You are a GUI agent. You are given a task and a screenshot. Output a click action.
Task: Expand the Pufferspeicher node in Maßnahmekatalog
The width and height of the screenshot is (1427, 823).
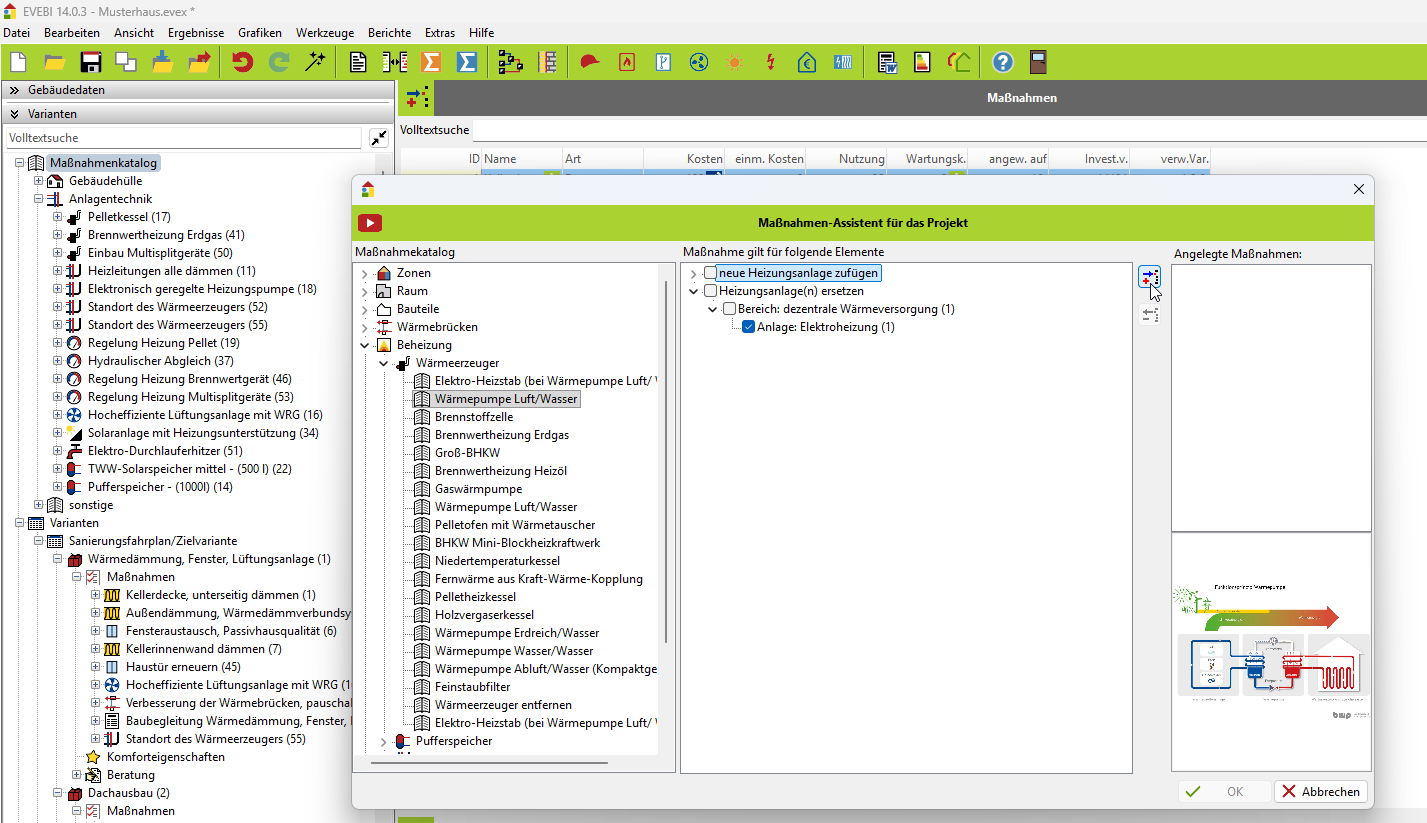[x=383, y=741]
